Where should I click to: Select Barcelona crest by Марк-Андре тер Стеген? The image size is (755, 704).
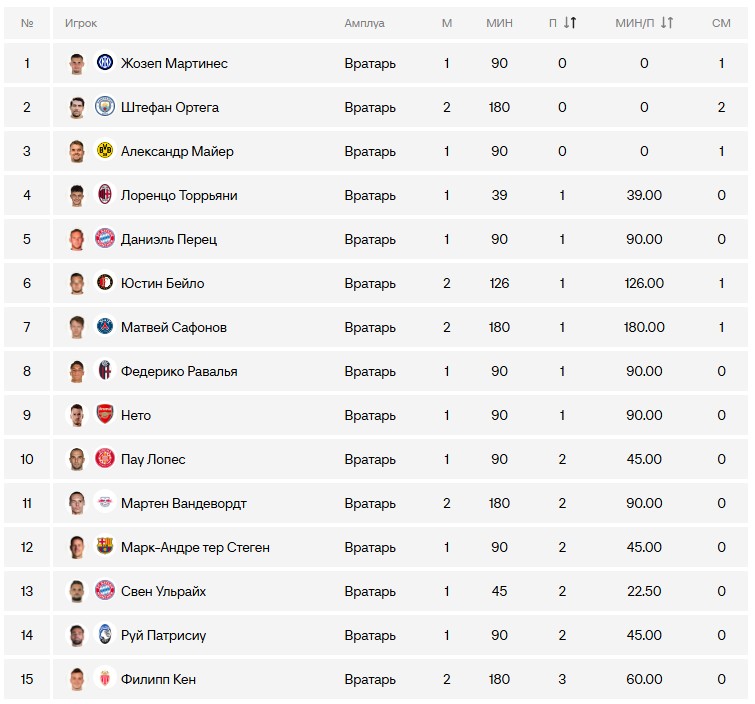[104, 547]
